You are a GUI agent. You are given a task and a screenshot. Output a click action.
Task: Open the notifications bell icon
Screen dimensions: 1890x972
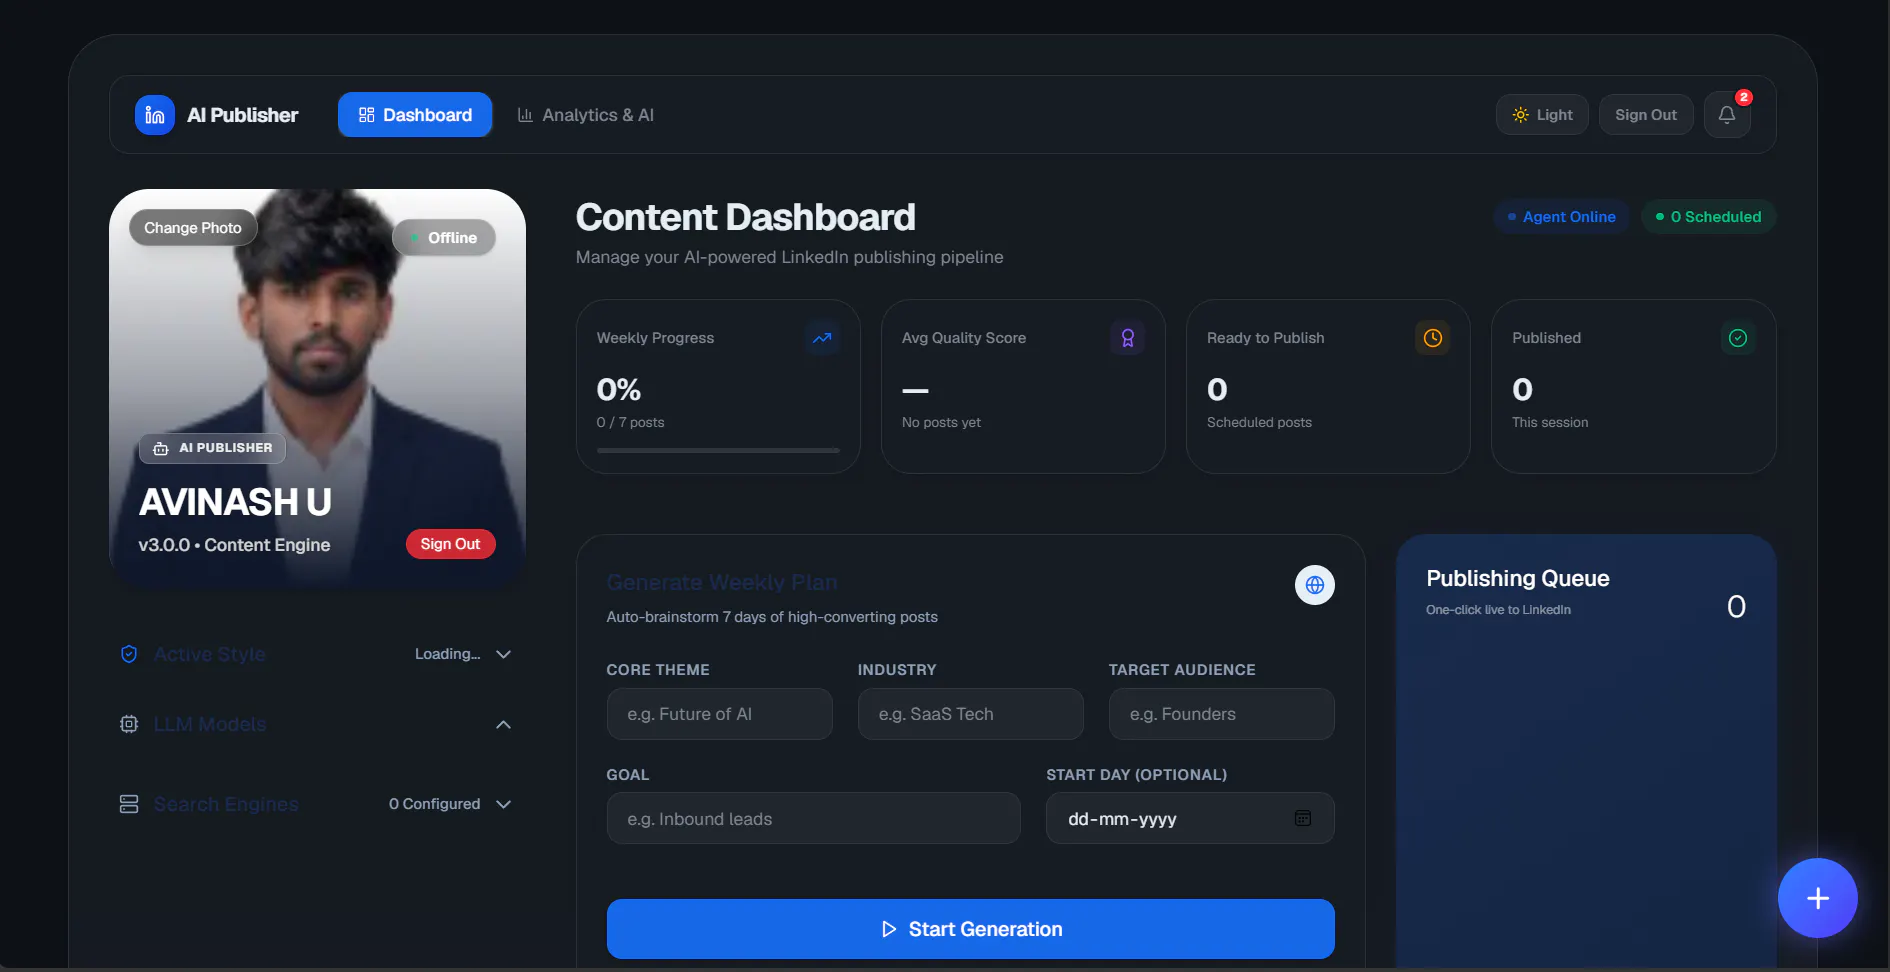1727,115
